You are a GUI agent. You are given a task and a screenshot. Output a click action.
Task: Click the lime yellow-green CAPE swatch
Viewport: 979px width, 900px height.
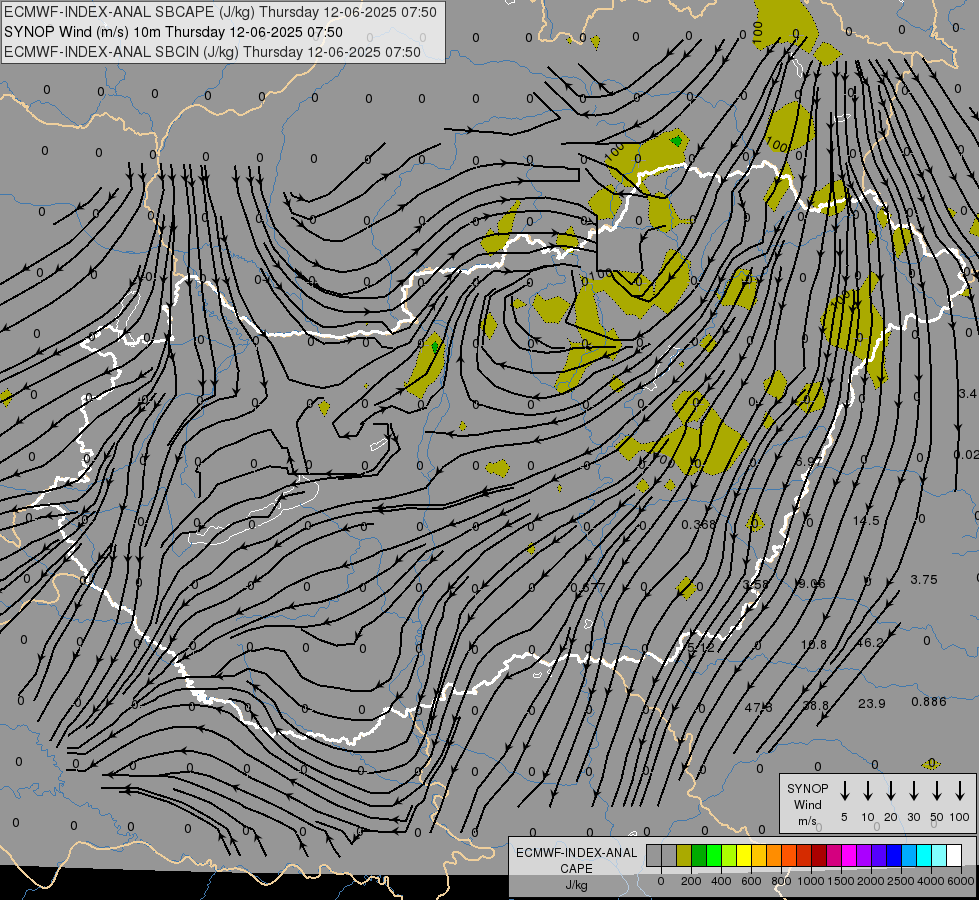tap(729, 855)
